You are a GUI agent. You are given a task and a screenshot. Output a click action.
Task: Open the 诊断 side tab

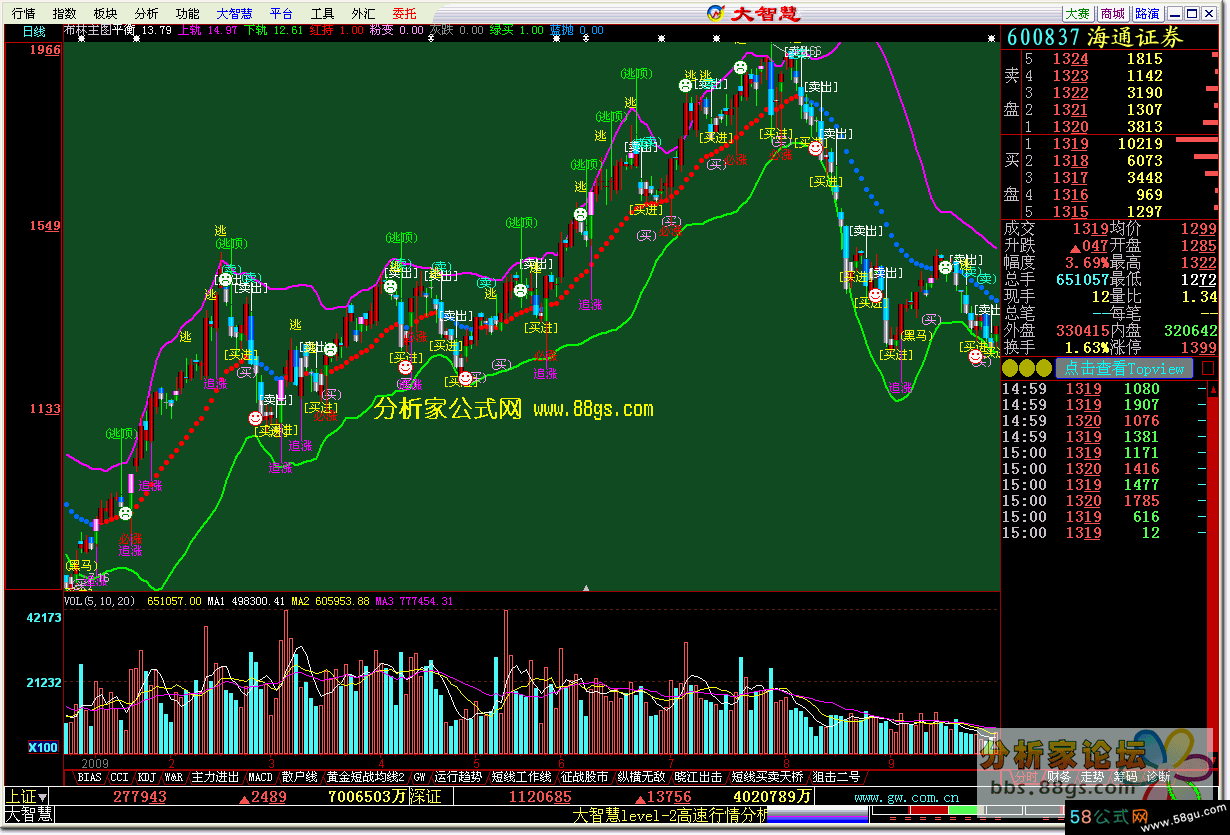coord(1158,776)
